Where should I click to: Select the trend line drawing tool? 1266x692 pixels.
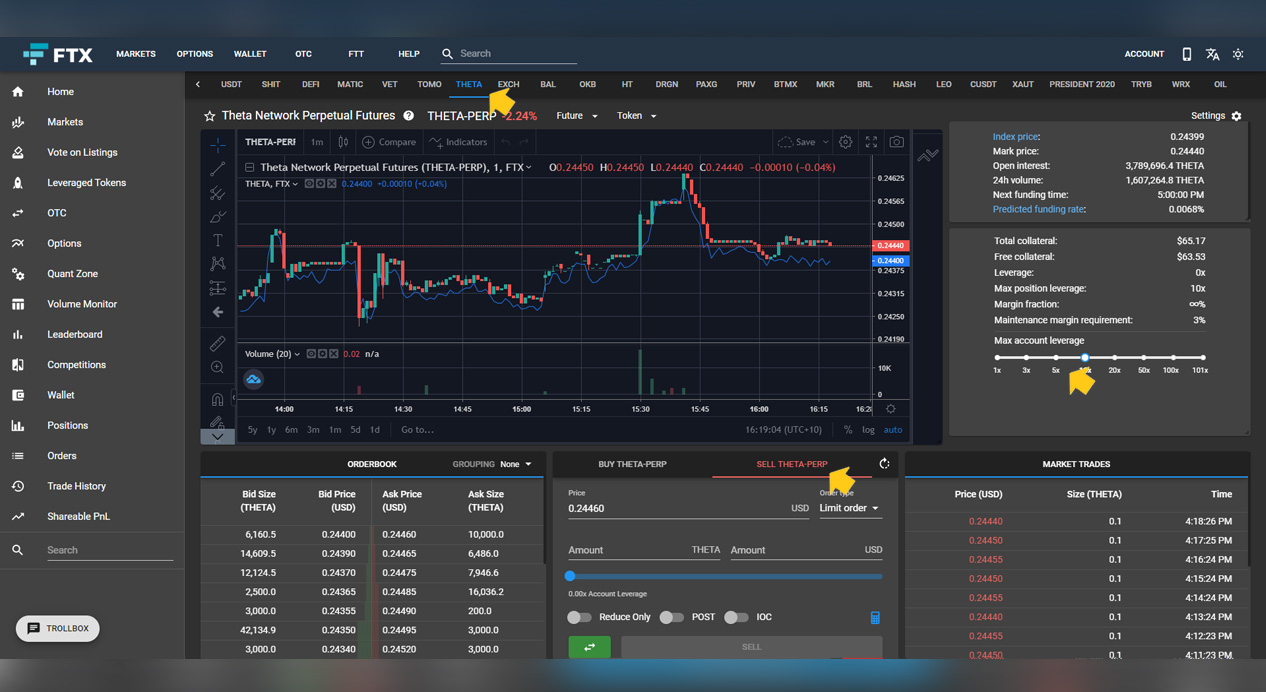click(218, 169)
